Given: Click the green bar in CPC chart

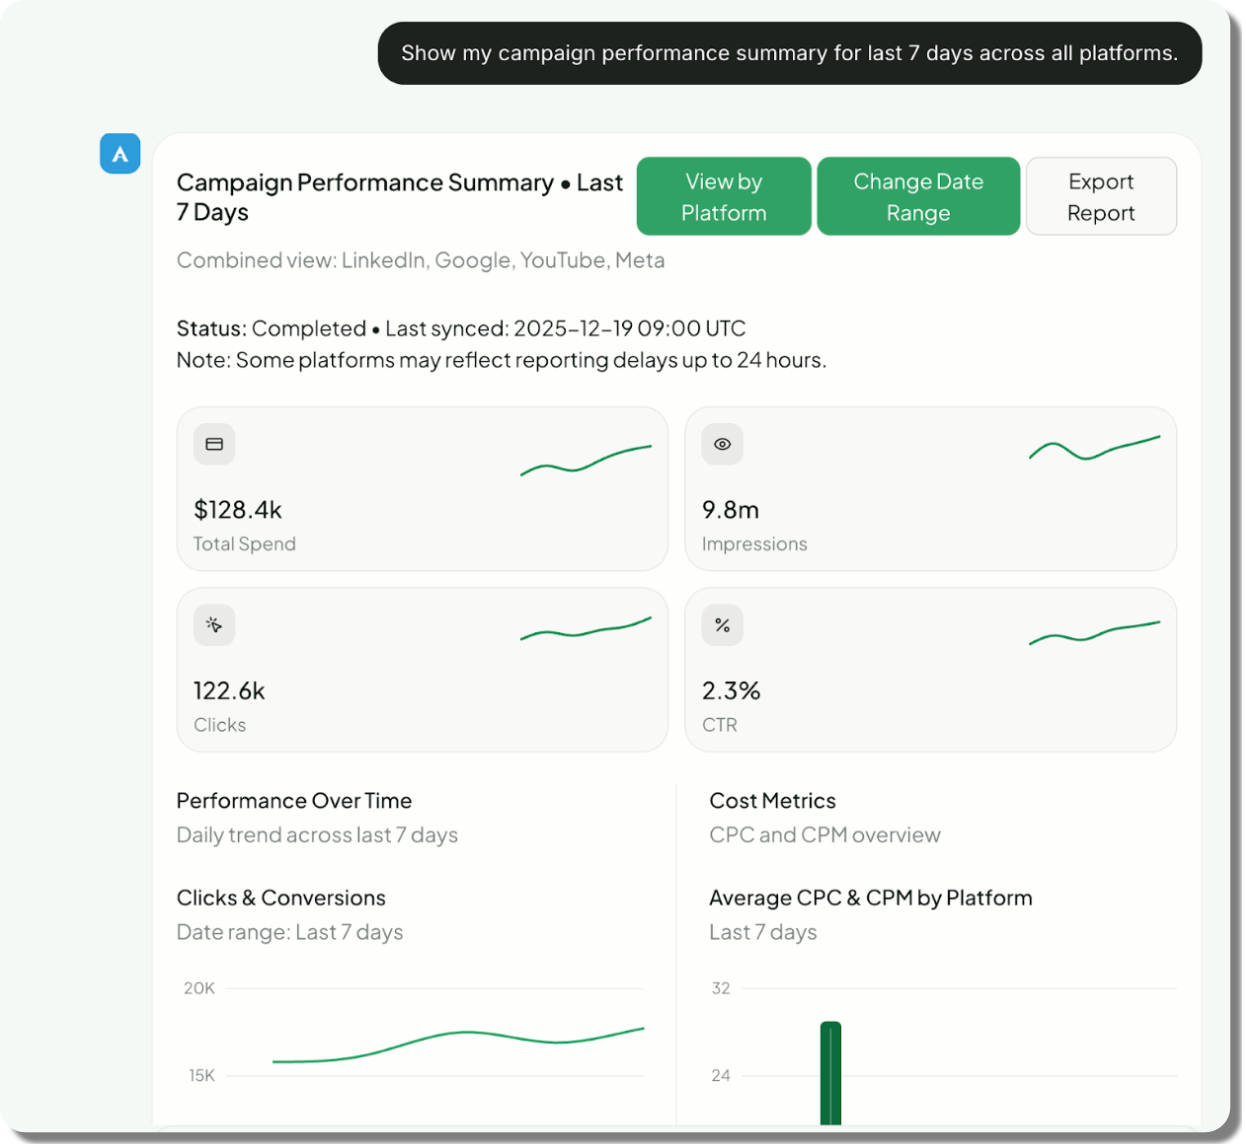Looking at the screenshot, I should point(831,1072).
